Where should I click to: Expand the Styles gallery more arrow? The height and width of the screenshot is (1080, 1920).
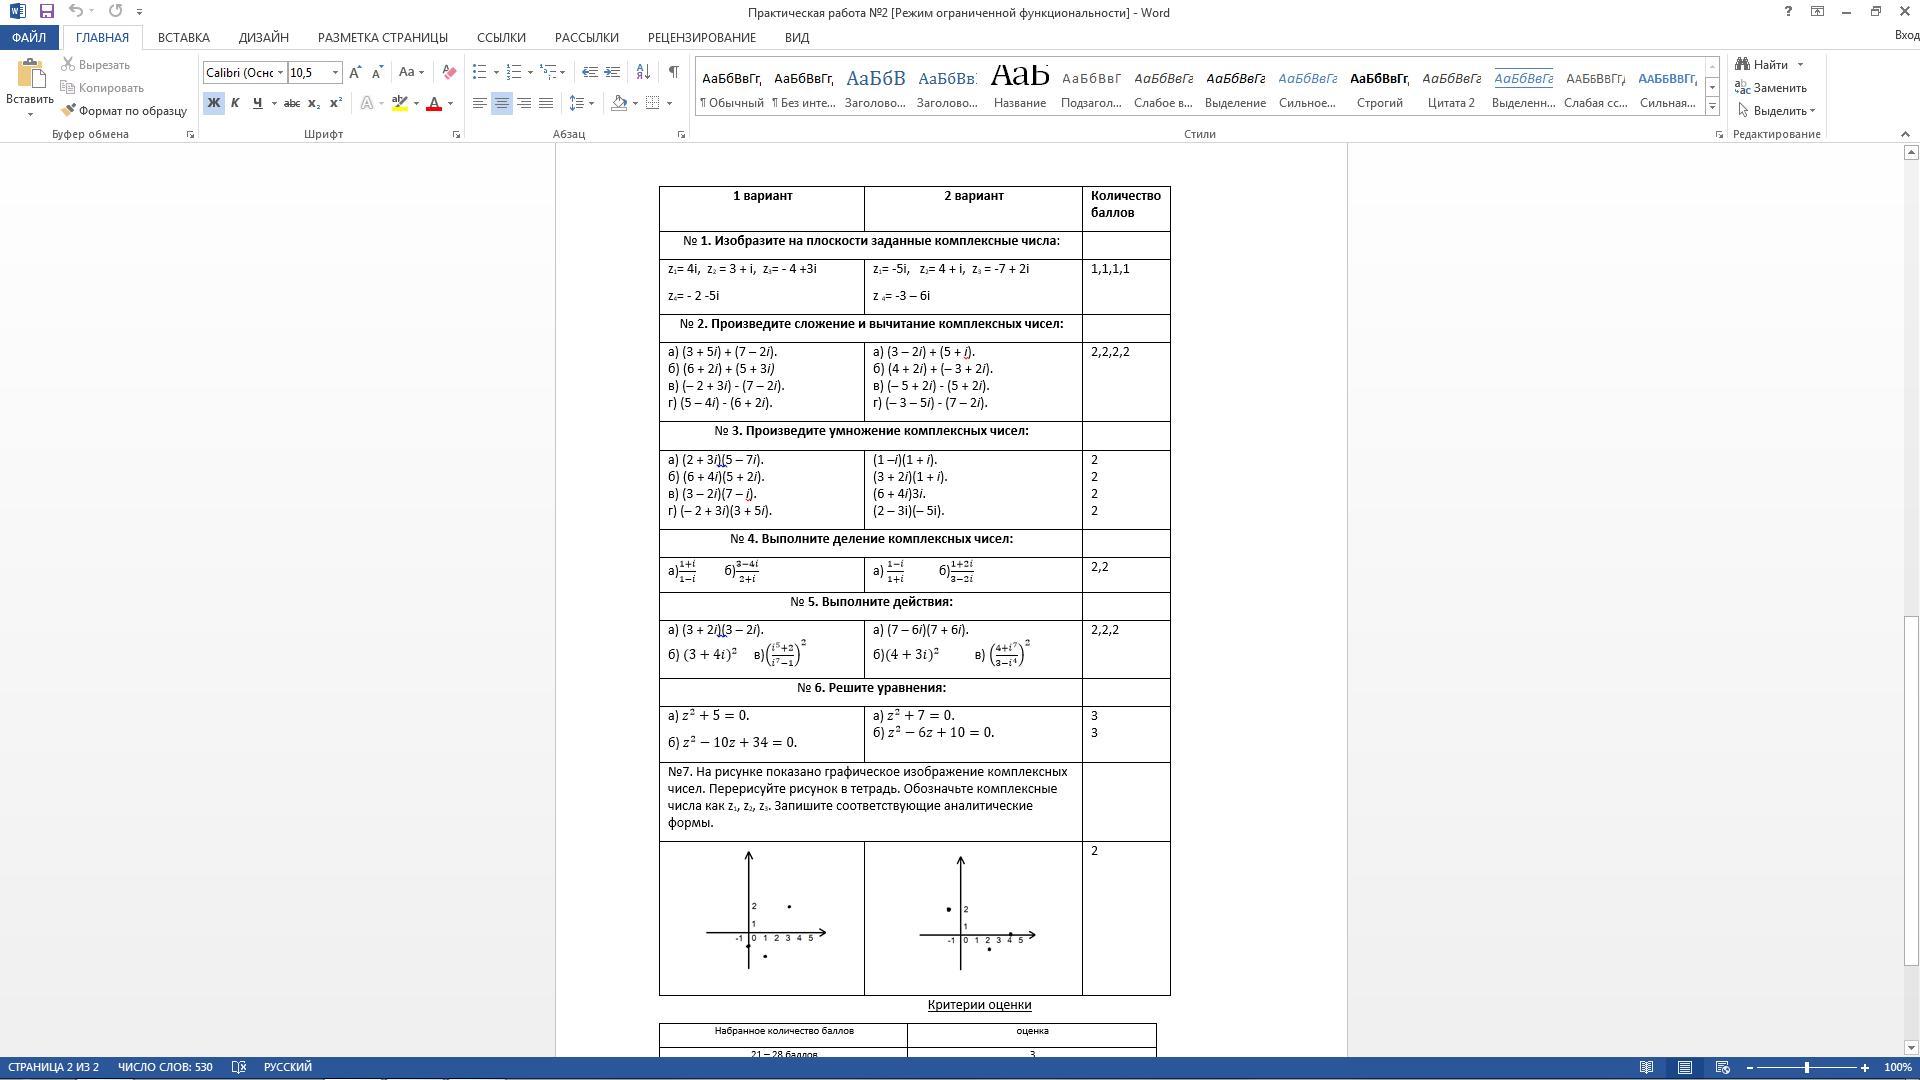point(1712,106)
